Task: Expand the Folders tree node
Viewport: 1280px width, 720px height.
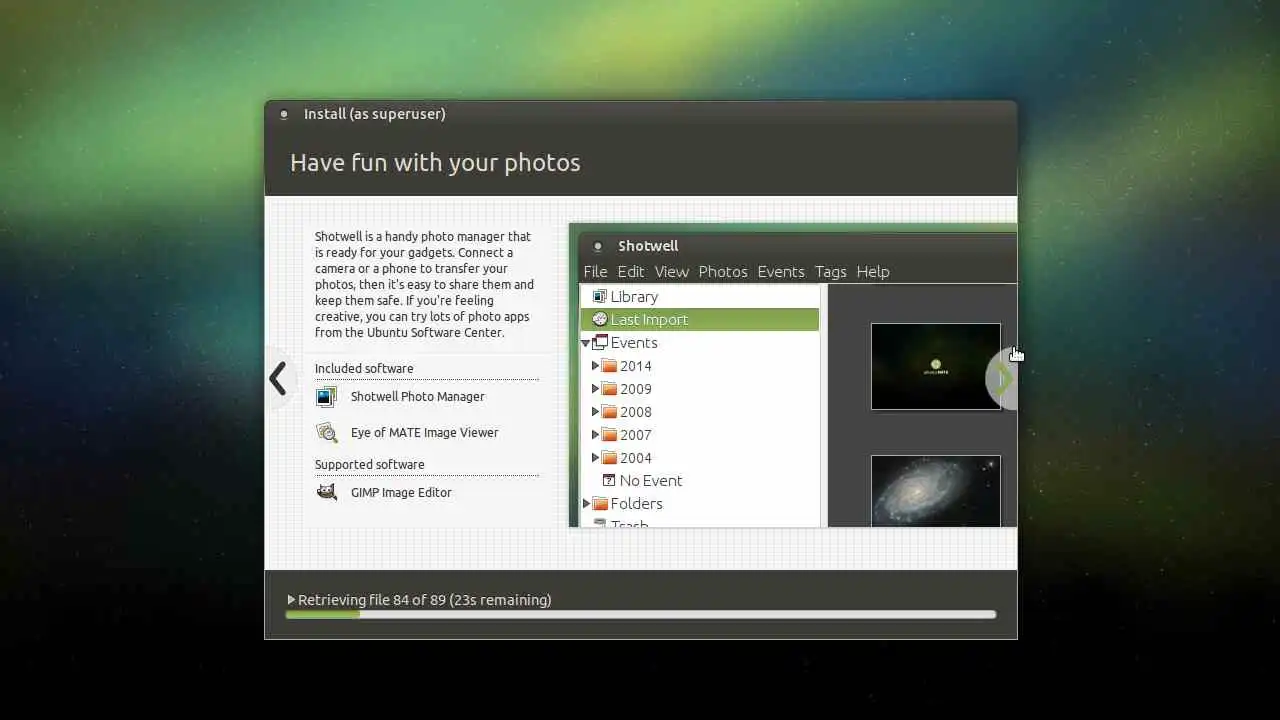Action: pos(586,504)
